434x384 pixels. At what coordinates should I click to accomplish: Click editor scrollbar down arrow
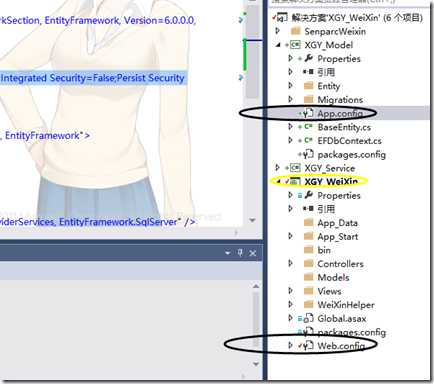tap(252, 220)
